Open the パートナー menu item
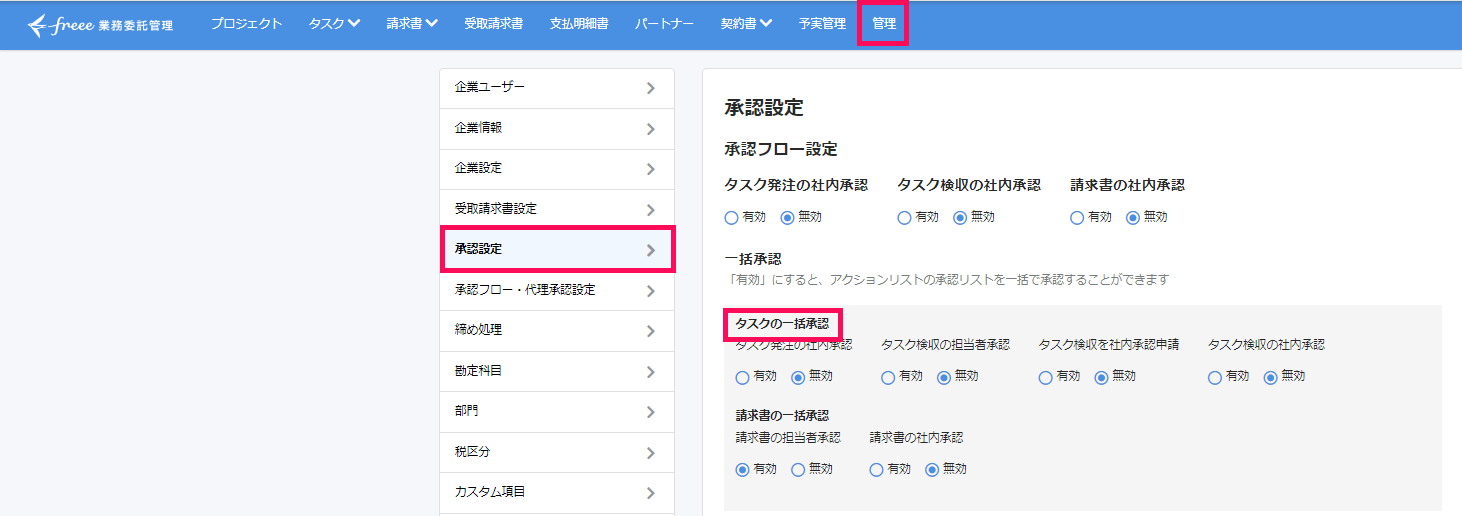The height and width of the screenshot is (516, 1462). point(664,24)
